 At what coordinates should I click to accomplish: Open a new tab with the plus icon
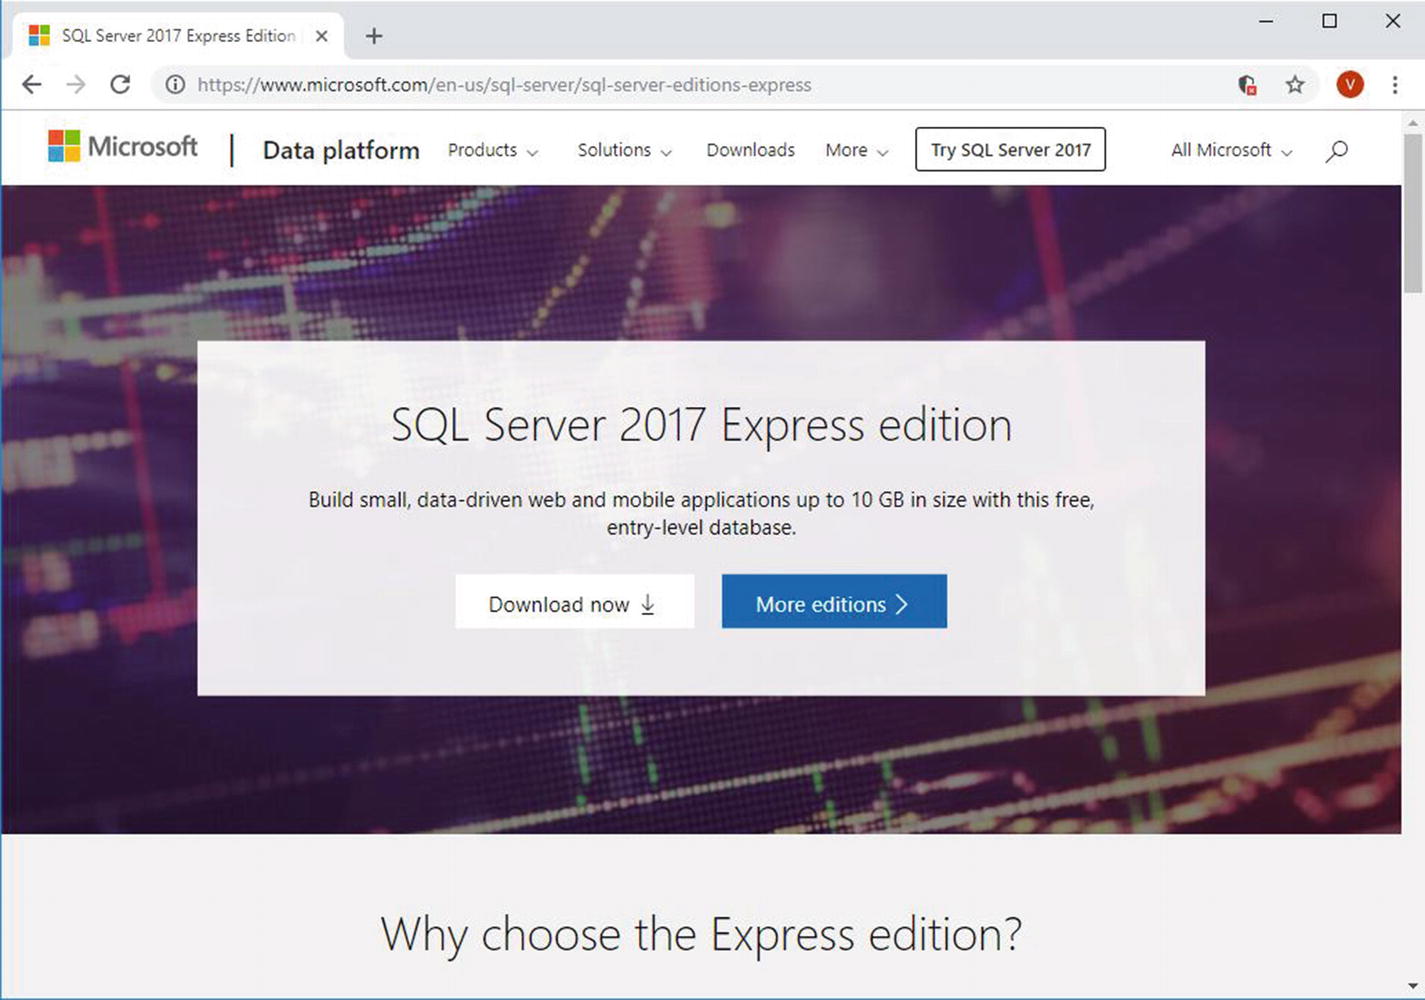tap(374, 36)
